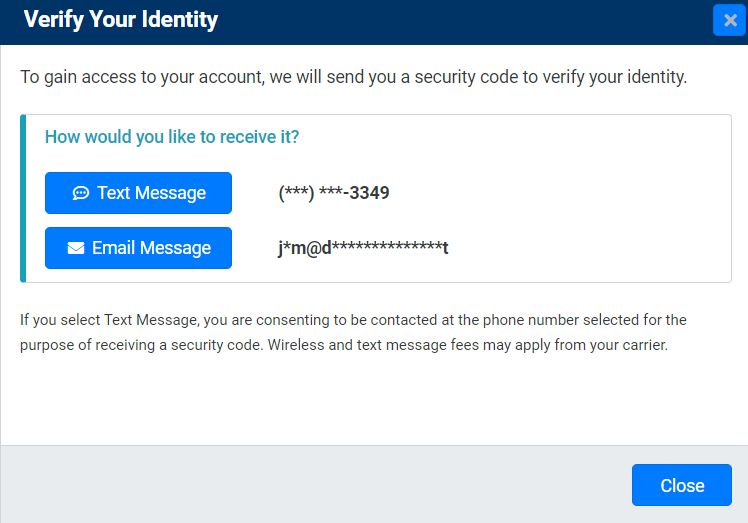The image size is (748, 523).
Task: Click the masked phone number ending in 3349
Action: (x=333, y=193)
